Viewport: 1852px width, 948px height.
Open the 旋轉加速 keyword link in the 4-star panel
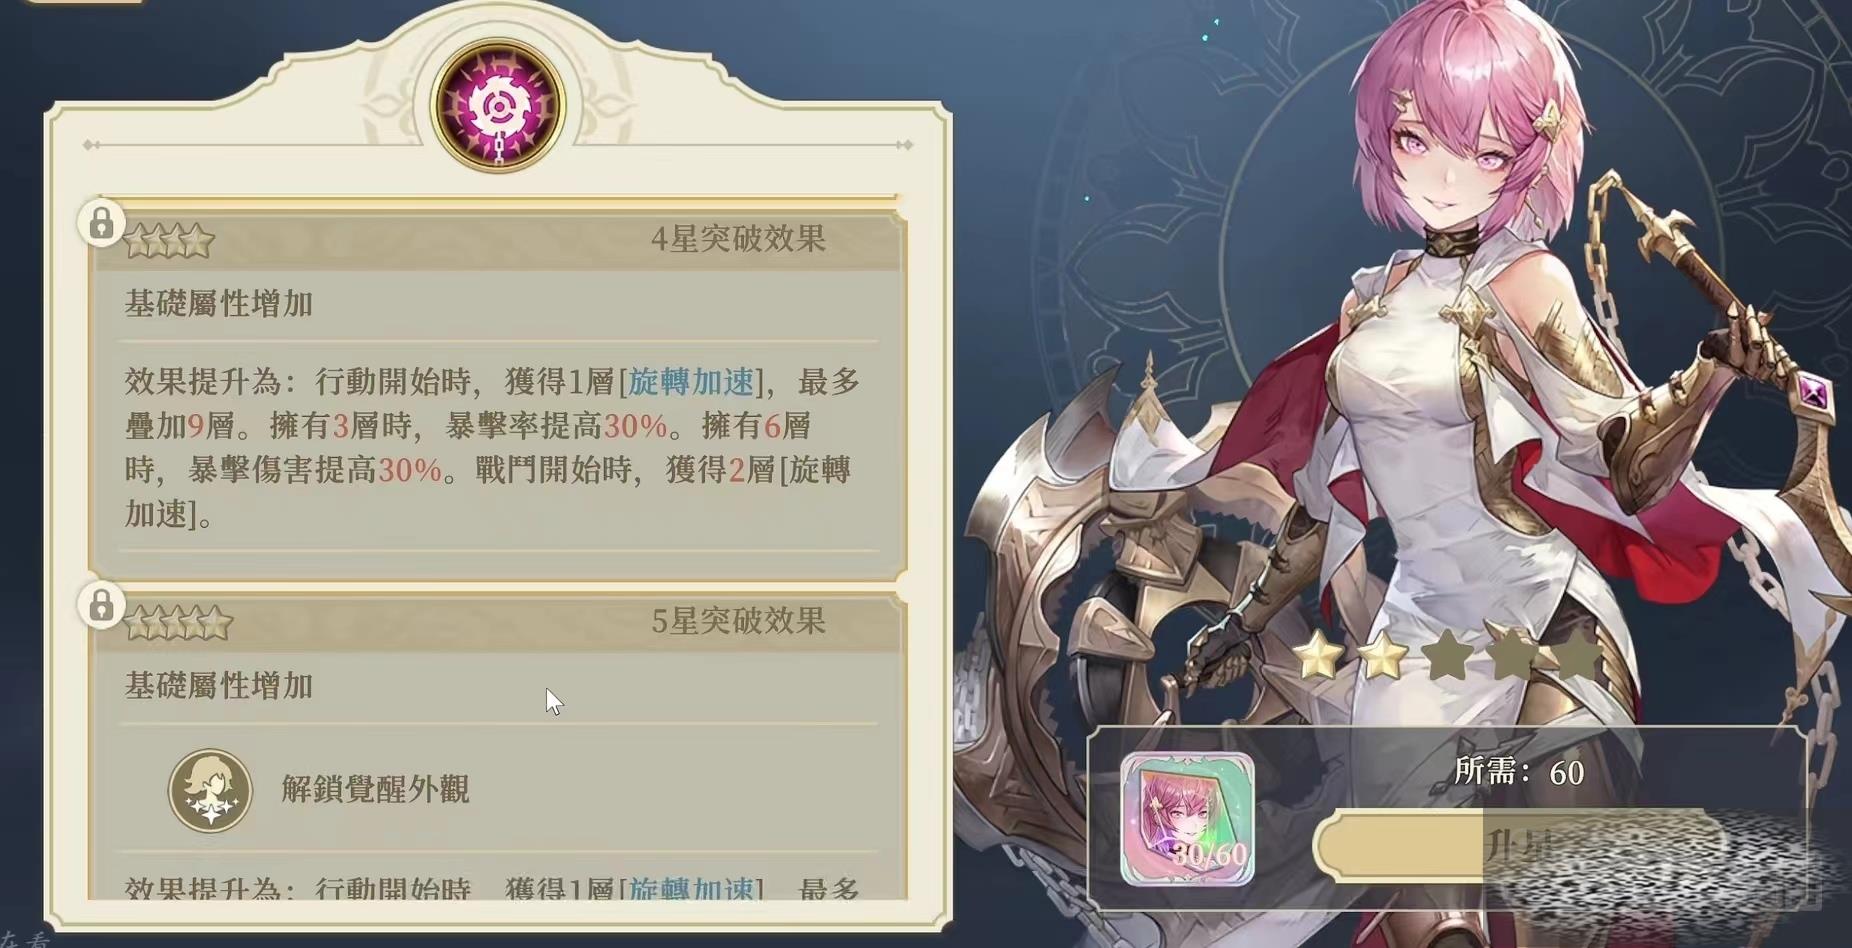(x=690, y=382)
